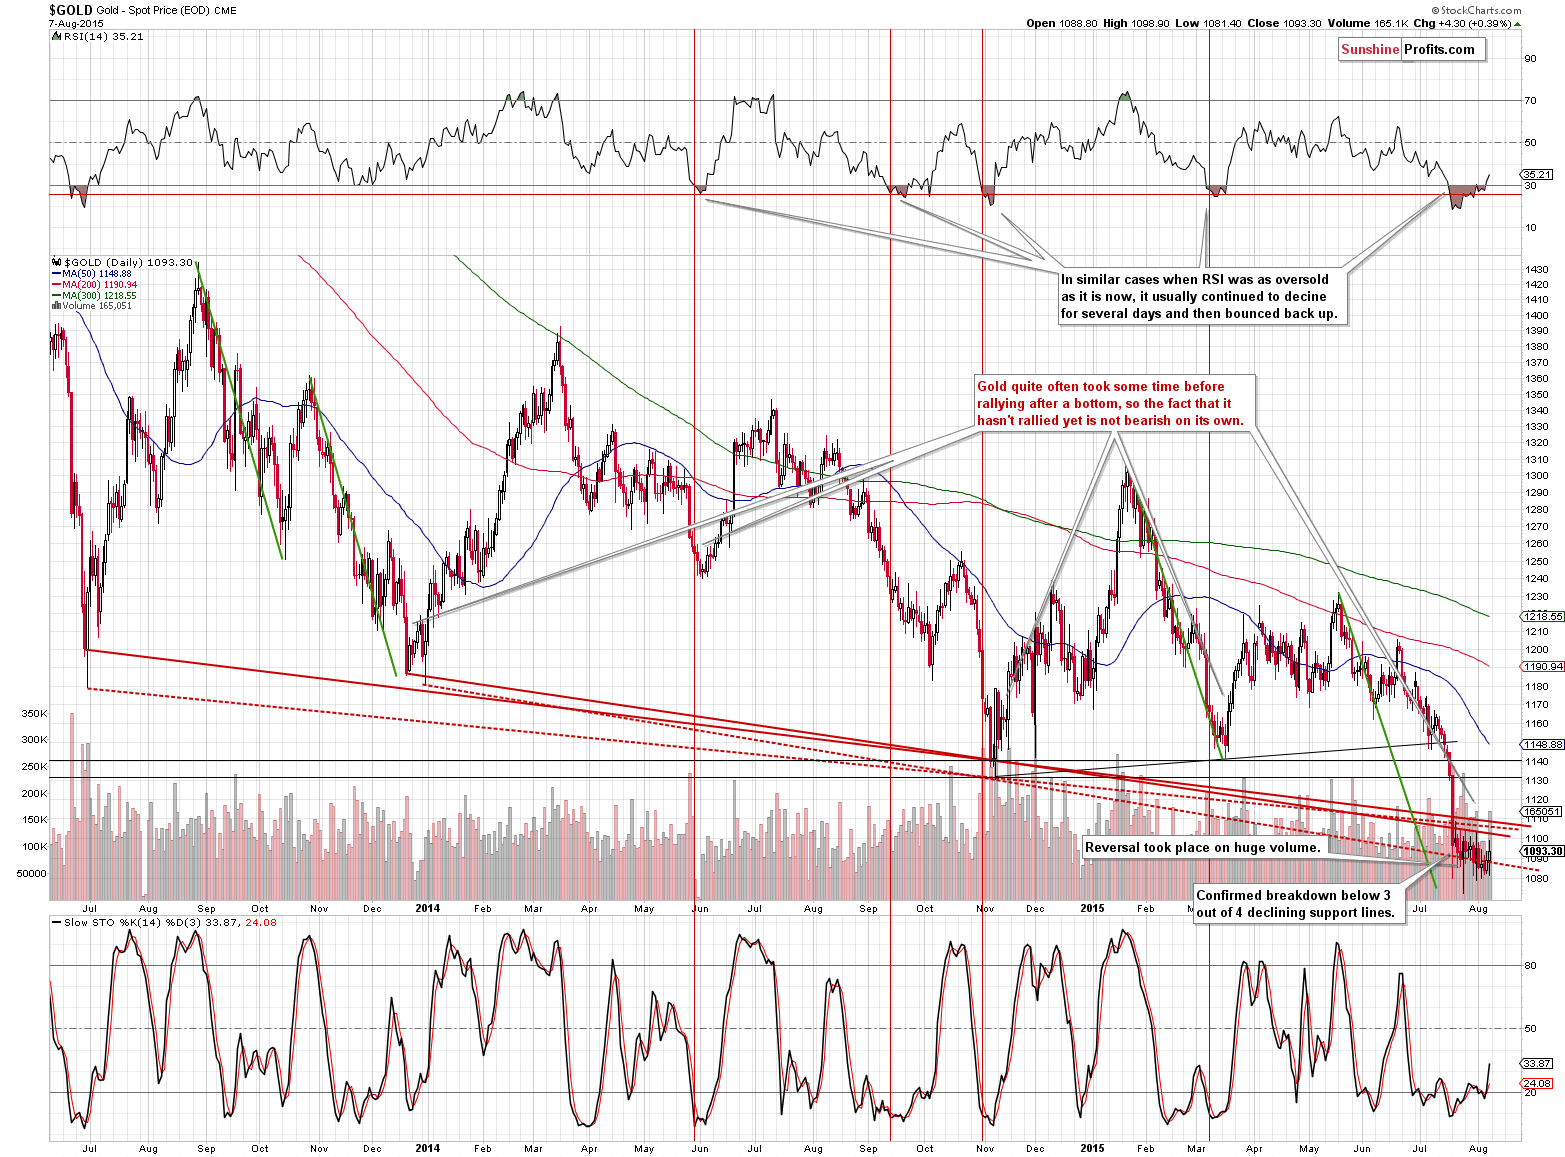Click the 33.87 stochastic %K tag

(1538, 1063)
